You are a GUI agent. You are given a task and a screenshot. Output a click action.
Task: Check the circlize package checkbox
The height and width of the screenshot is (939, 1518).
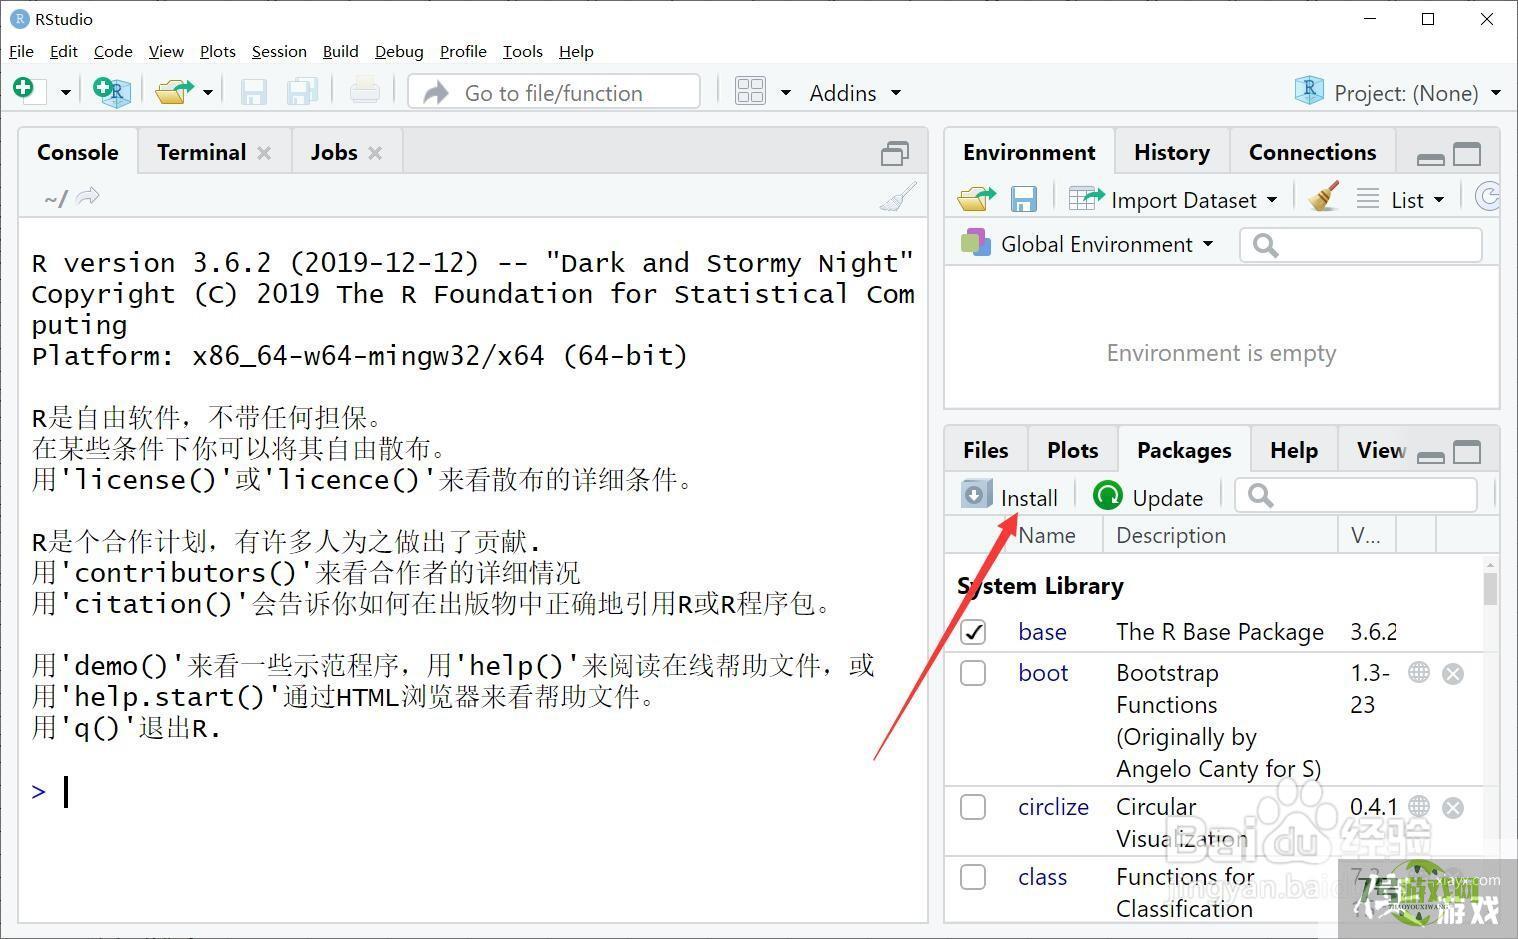pyautogui.click(x=973, y=807)
